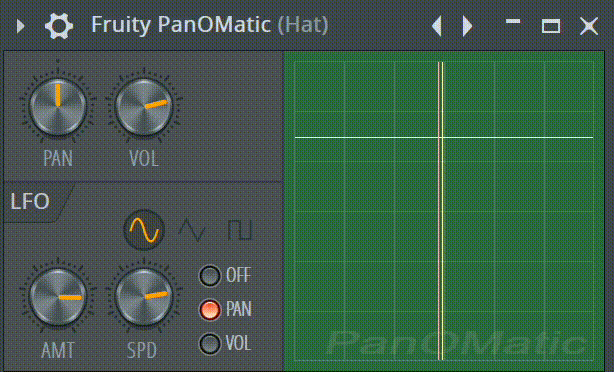Click the green pan/volume XY display
Screen dimensions: 614x372
pos(444,211)
